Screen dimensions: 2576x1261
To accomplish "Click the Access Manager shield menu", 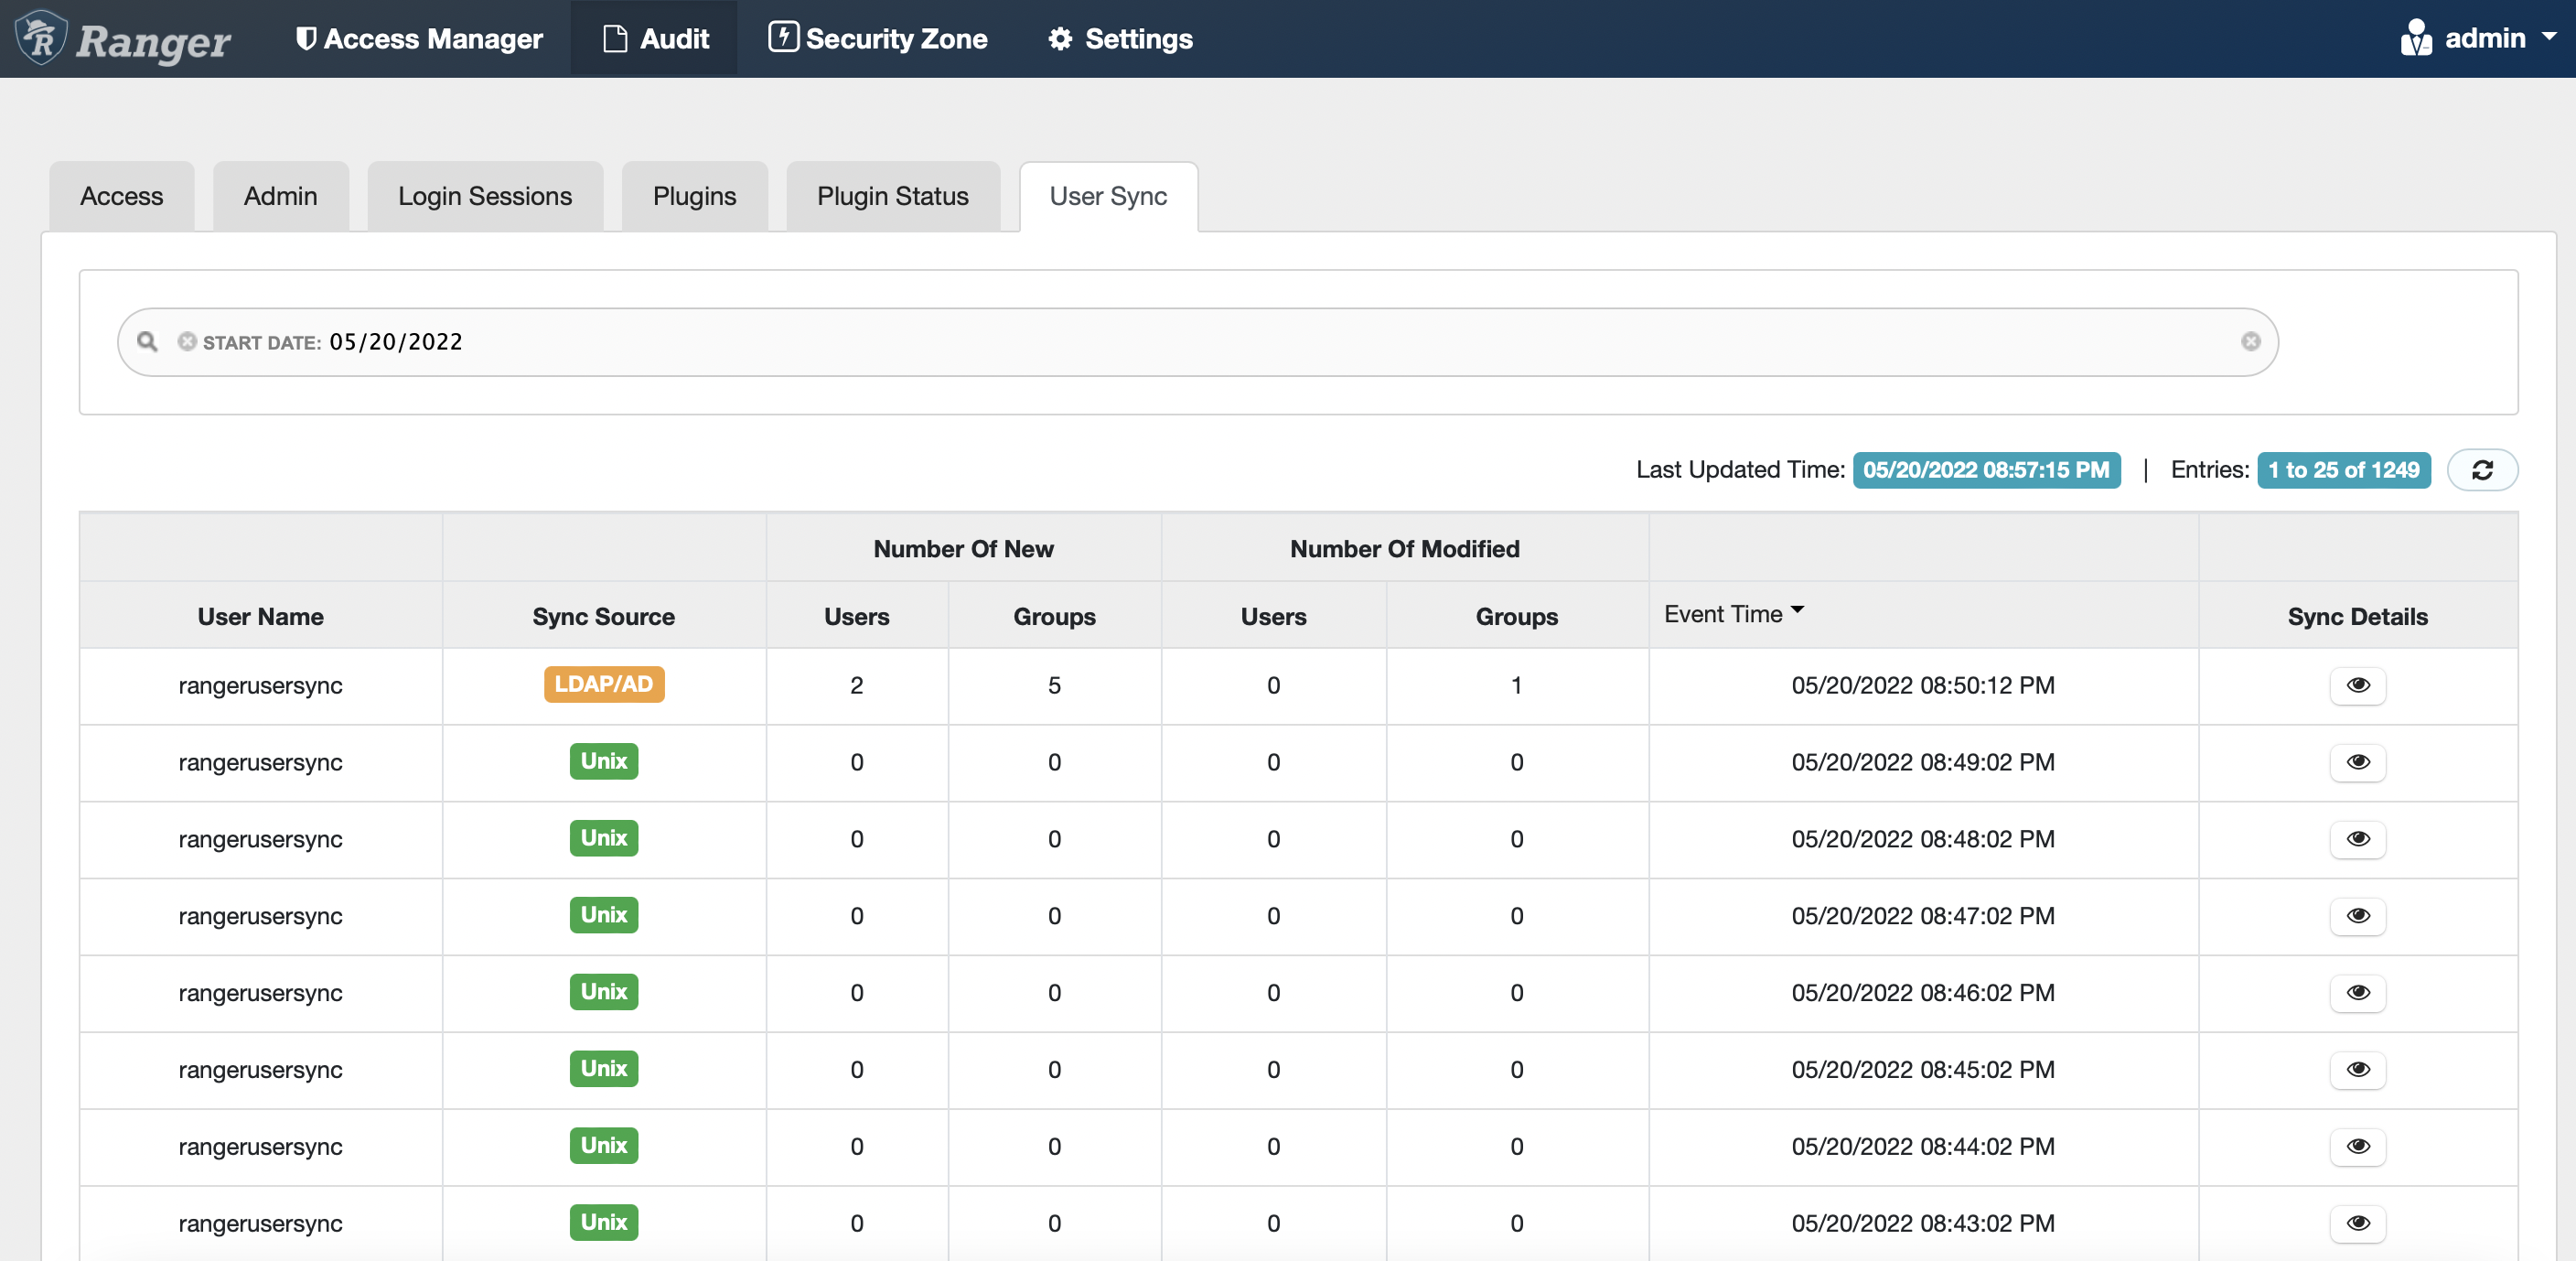I will click(419, 38).
